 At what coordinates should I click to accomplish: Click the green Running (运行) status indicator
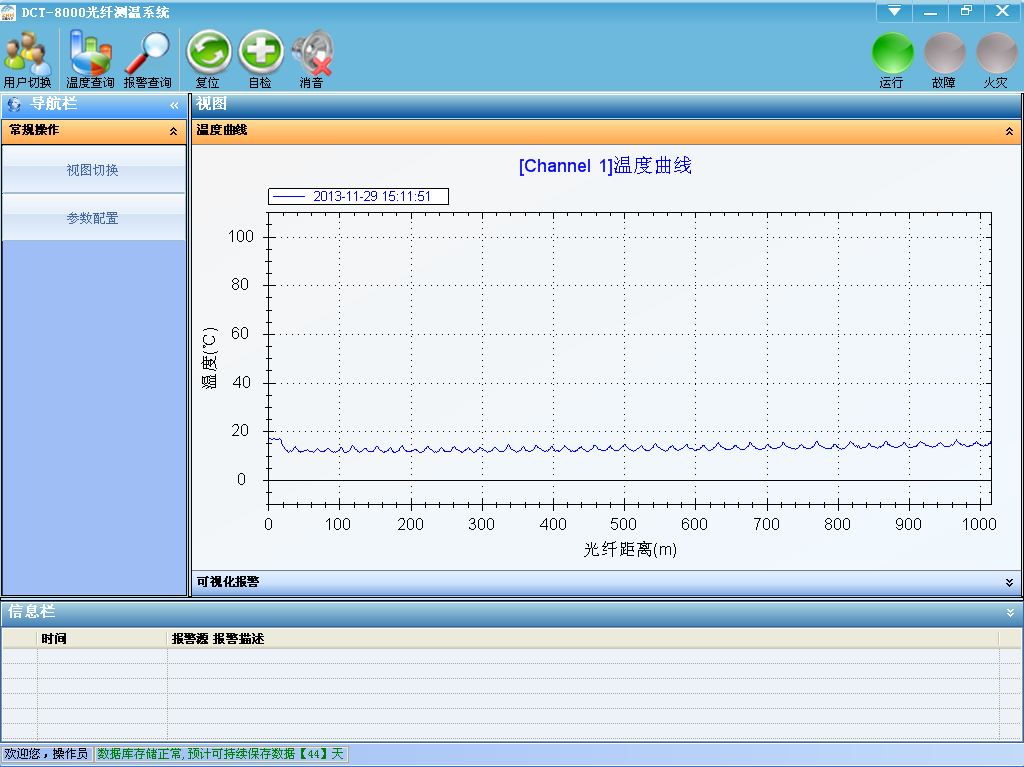[x=892, y=56]
